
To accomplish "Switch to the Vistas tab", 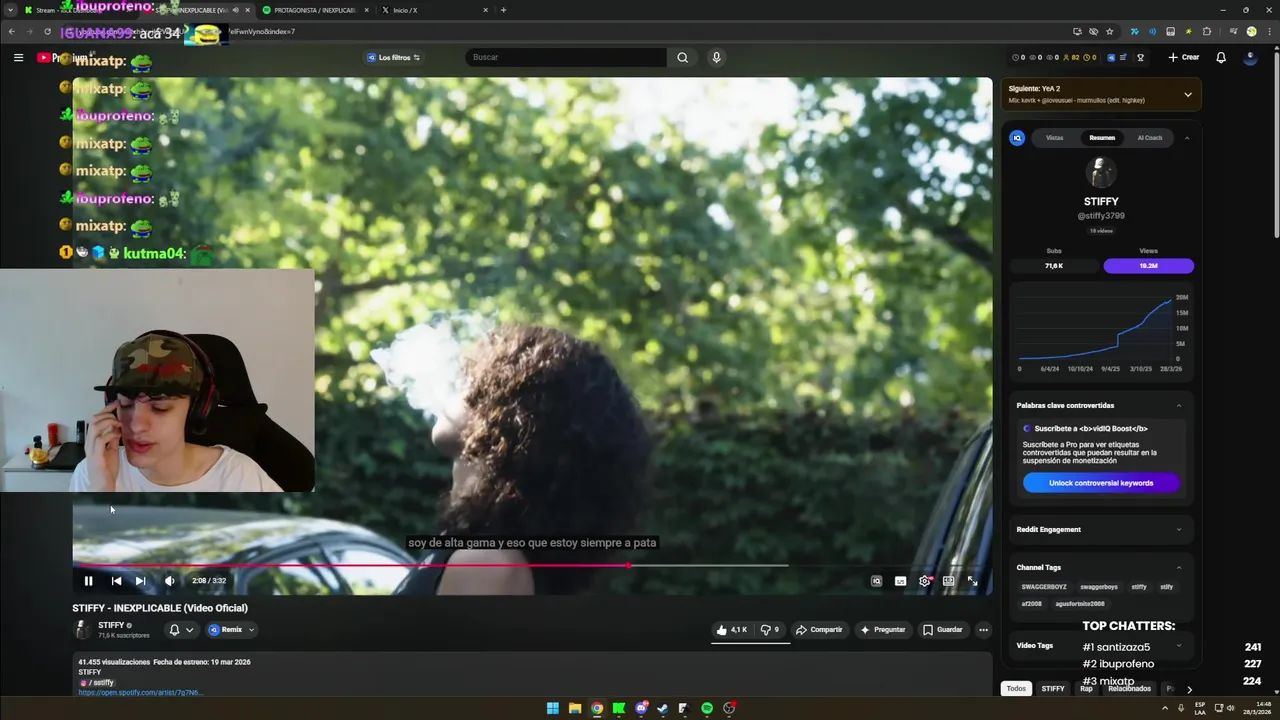I will 1054,138.
